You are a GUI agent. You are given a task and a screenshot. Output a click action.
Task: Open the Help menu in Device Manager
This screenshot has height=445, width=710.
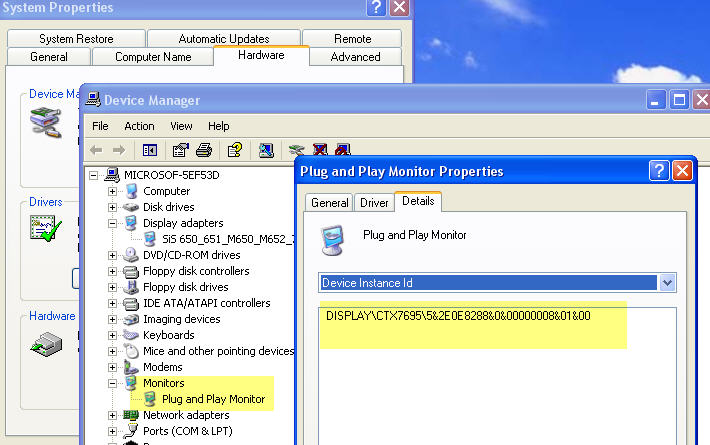tap(219, 126)
